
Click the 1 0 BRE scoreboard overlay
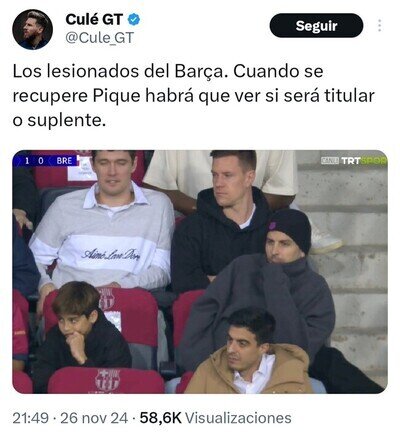[46, 161]
